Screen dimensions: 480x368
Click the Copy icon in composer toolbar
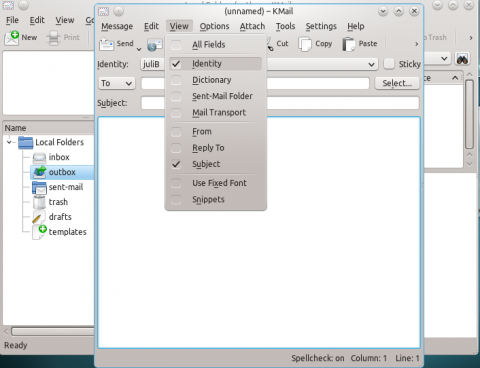point(305,44)
